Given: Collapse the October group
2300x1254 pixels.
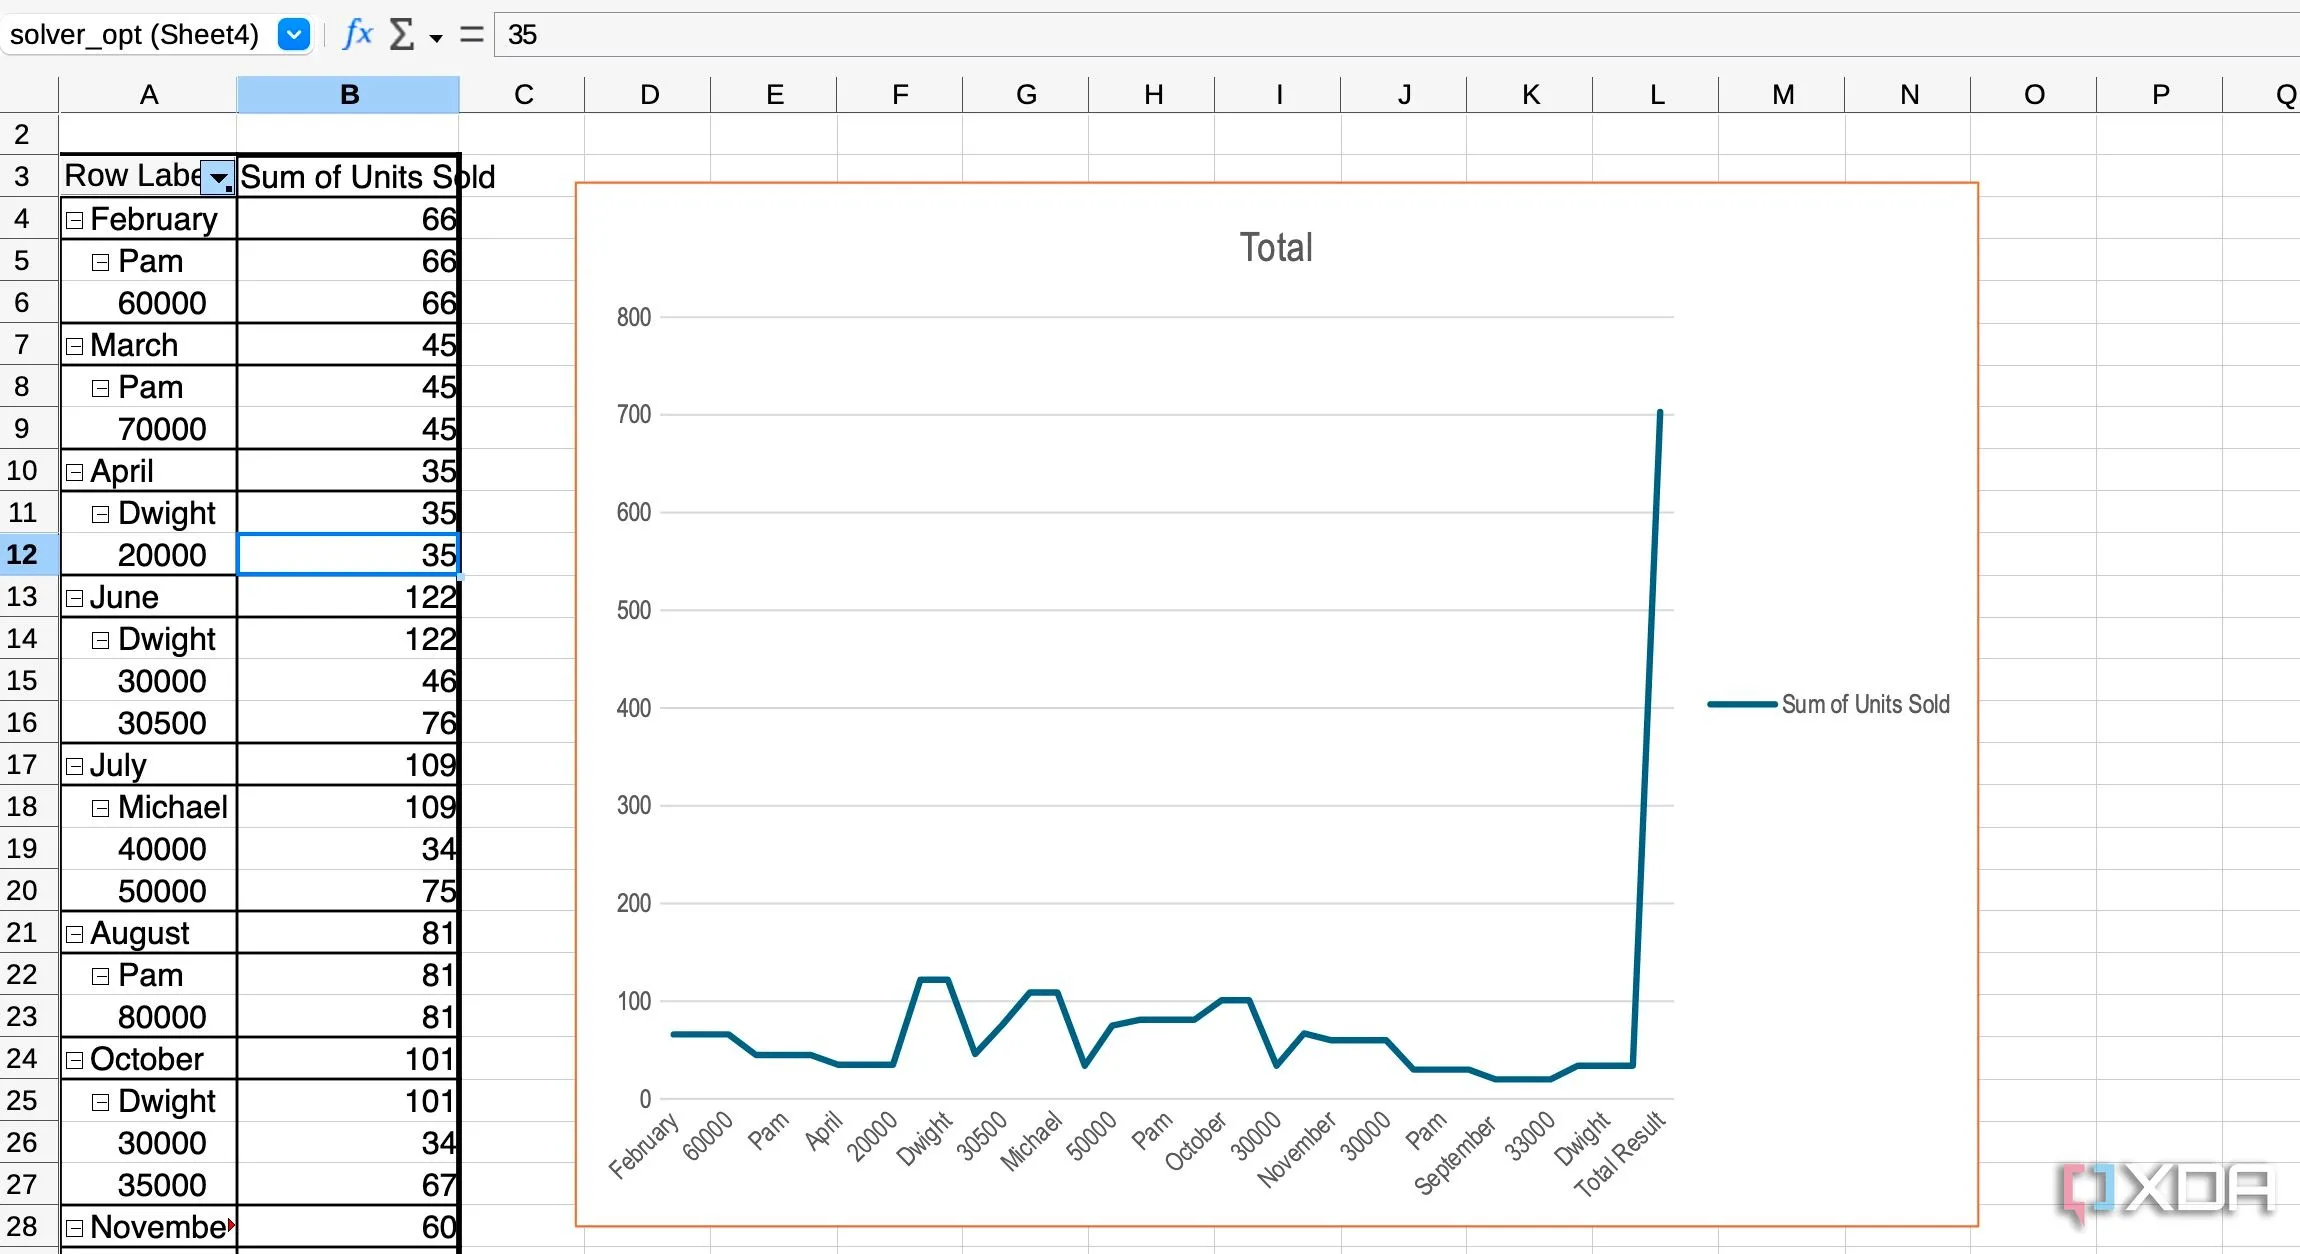Looking at the screenshot, I should [x=74, y=1060].
